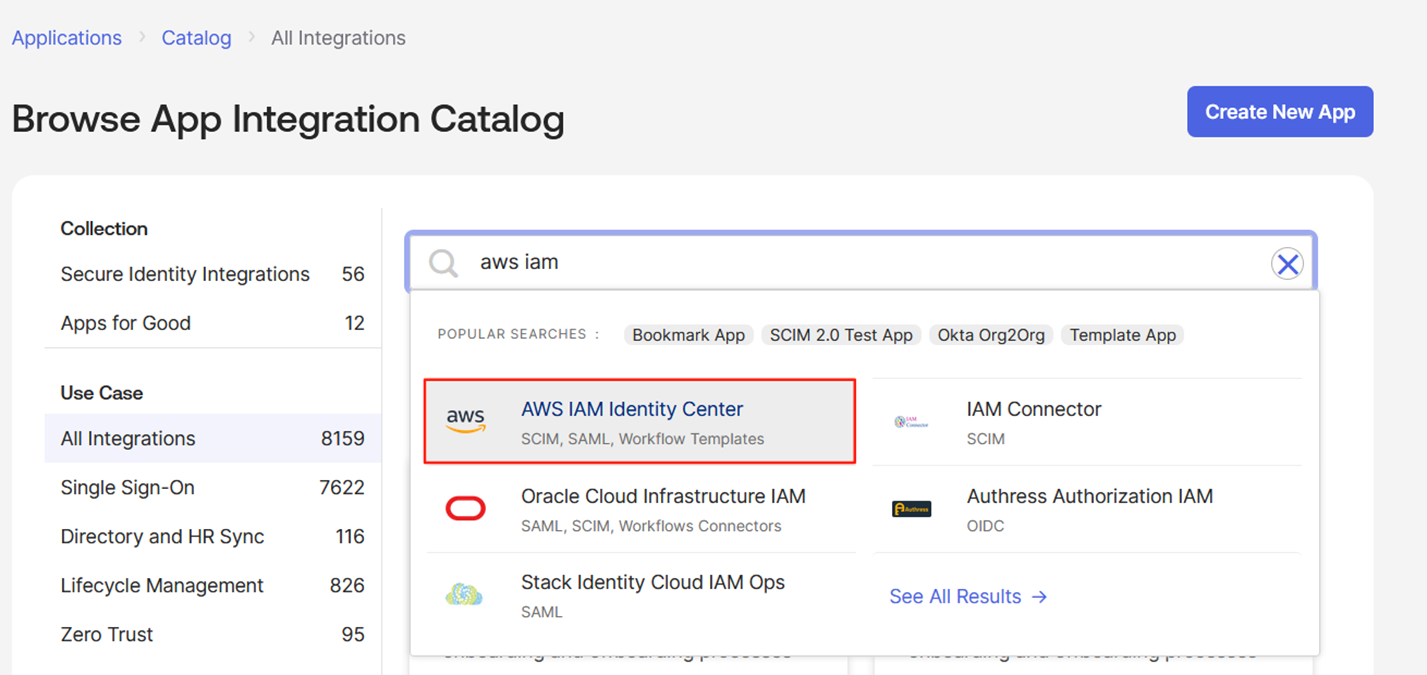Screen dimensions: 1427x675
Task: Click into the search field containing aws iam
Action: [x=860, y=263]
